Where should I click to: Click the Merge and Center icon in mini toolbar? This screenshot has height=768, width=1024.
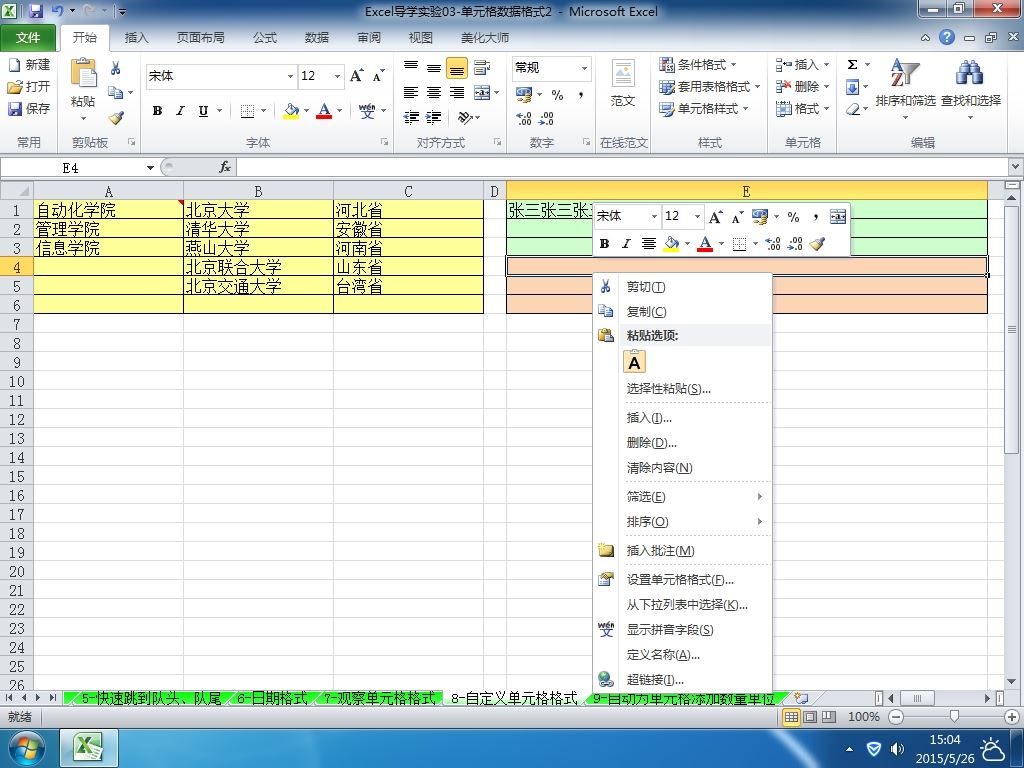click(x=838, y=217)
